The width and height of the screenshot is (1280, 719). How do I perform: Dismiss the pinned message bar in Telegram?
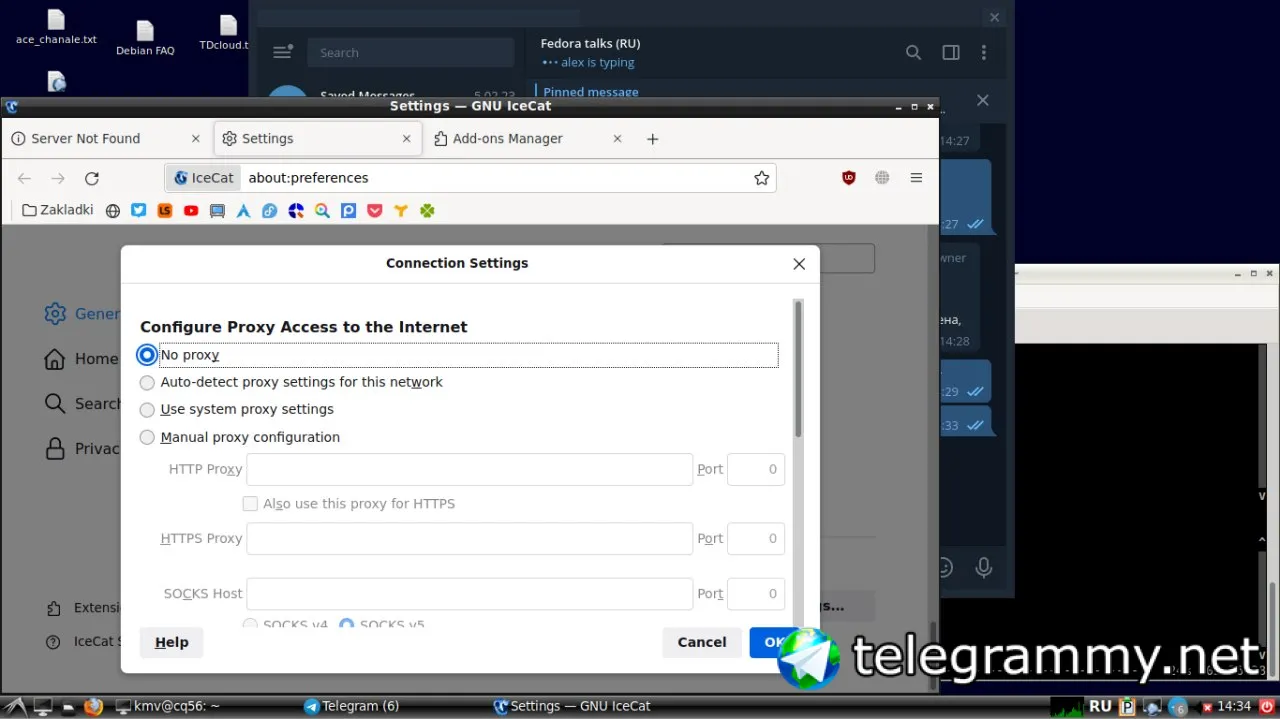982,100
